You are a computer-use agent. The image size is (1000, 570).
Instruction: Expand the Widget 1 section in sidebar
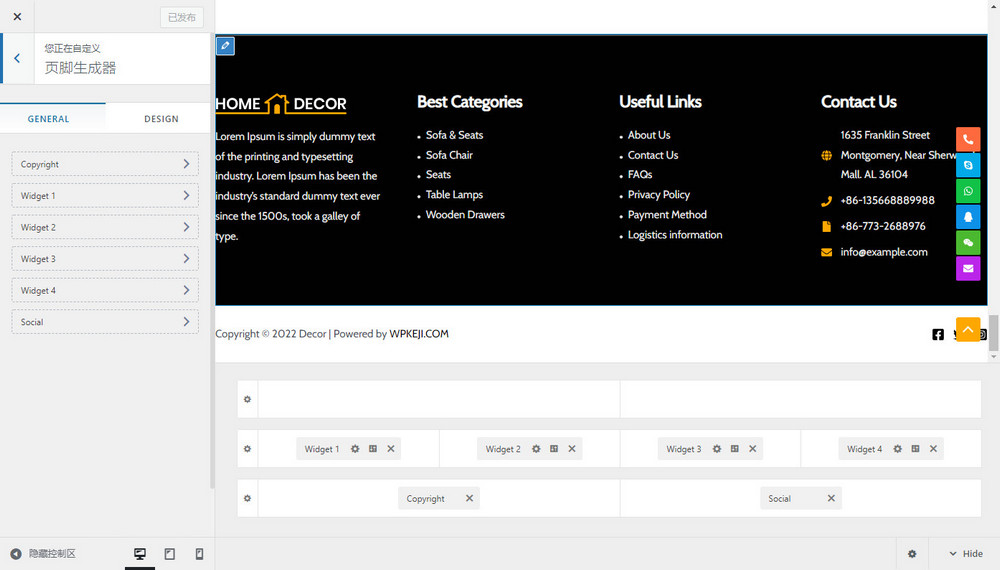(105, 196)
